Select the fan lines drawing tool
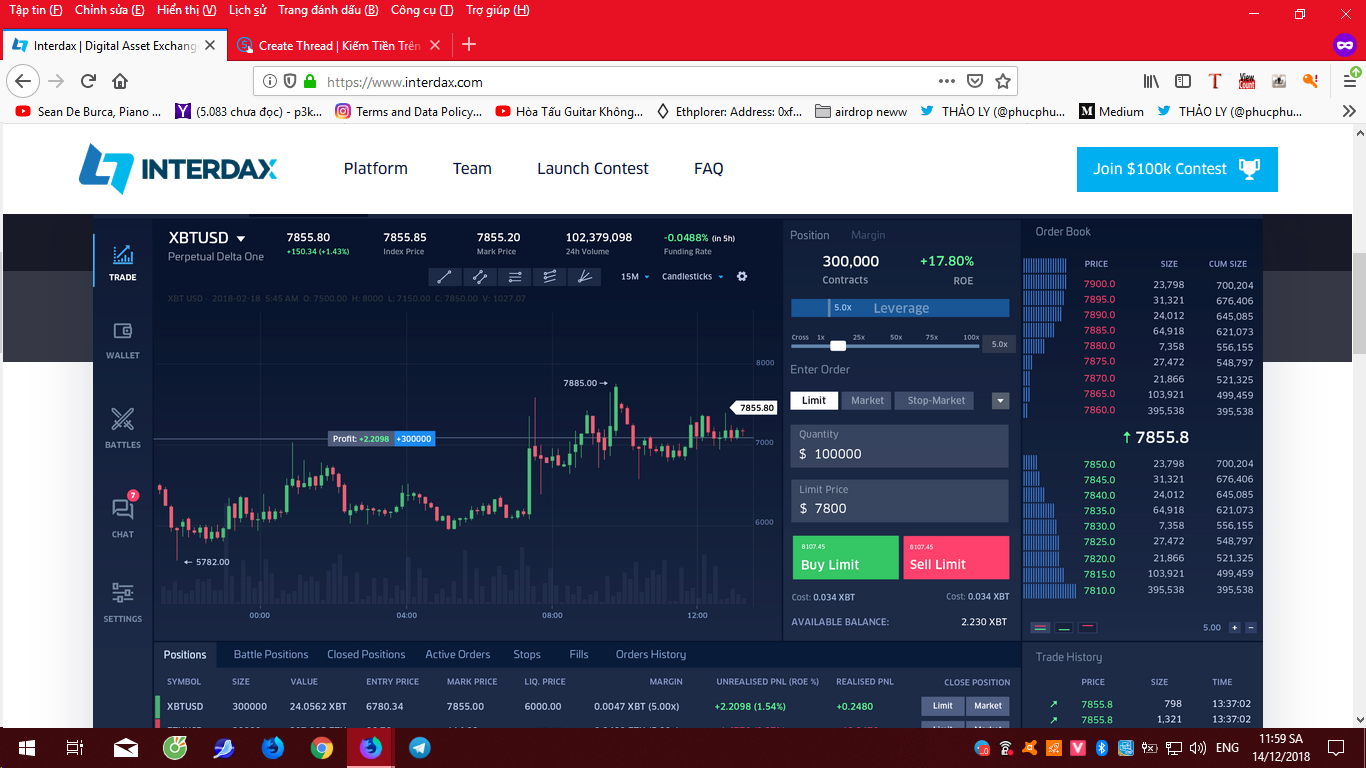Viewport: 1366px width, 768px height. (583, 277)
